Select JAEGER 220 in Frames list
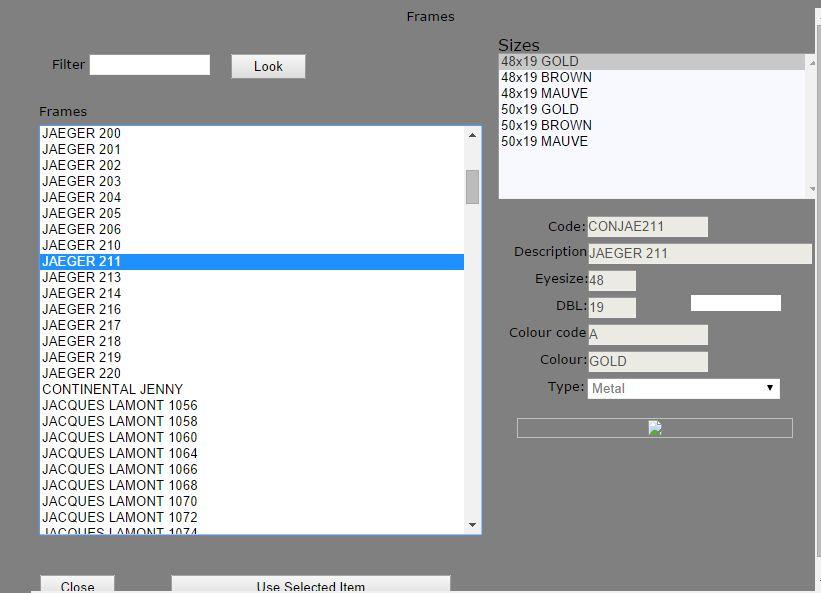The image size is (821, 593). (x=252, y=374)
